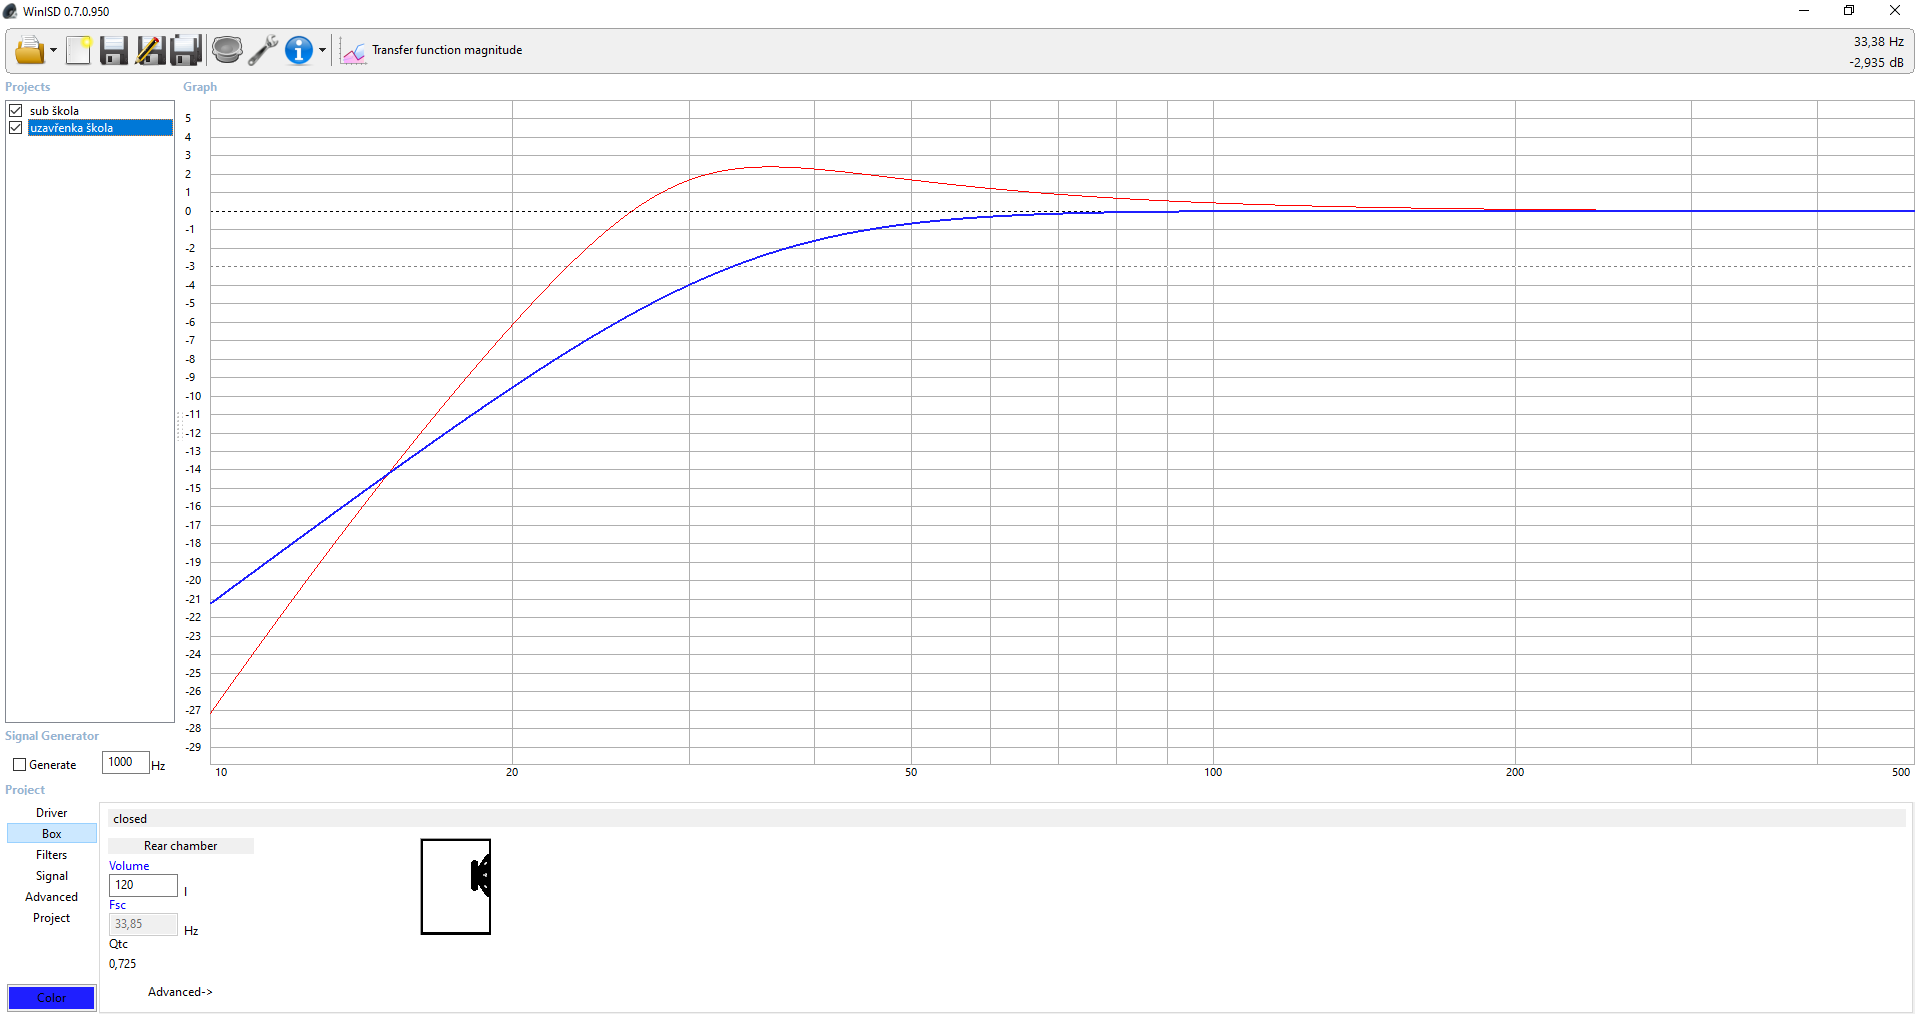Close the WinISD window

point(1895,11)
